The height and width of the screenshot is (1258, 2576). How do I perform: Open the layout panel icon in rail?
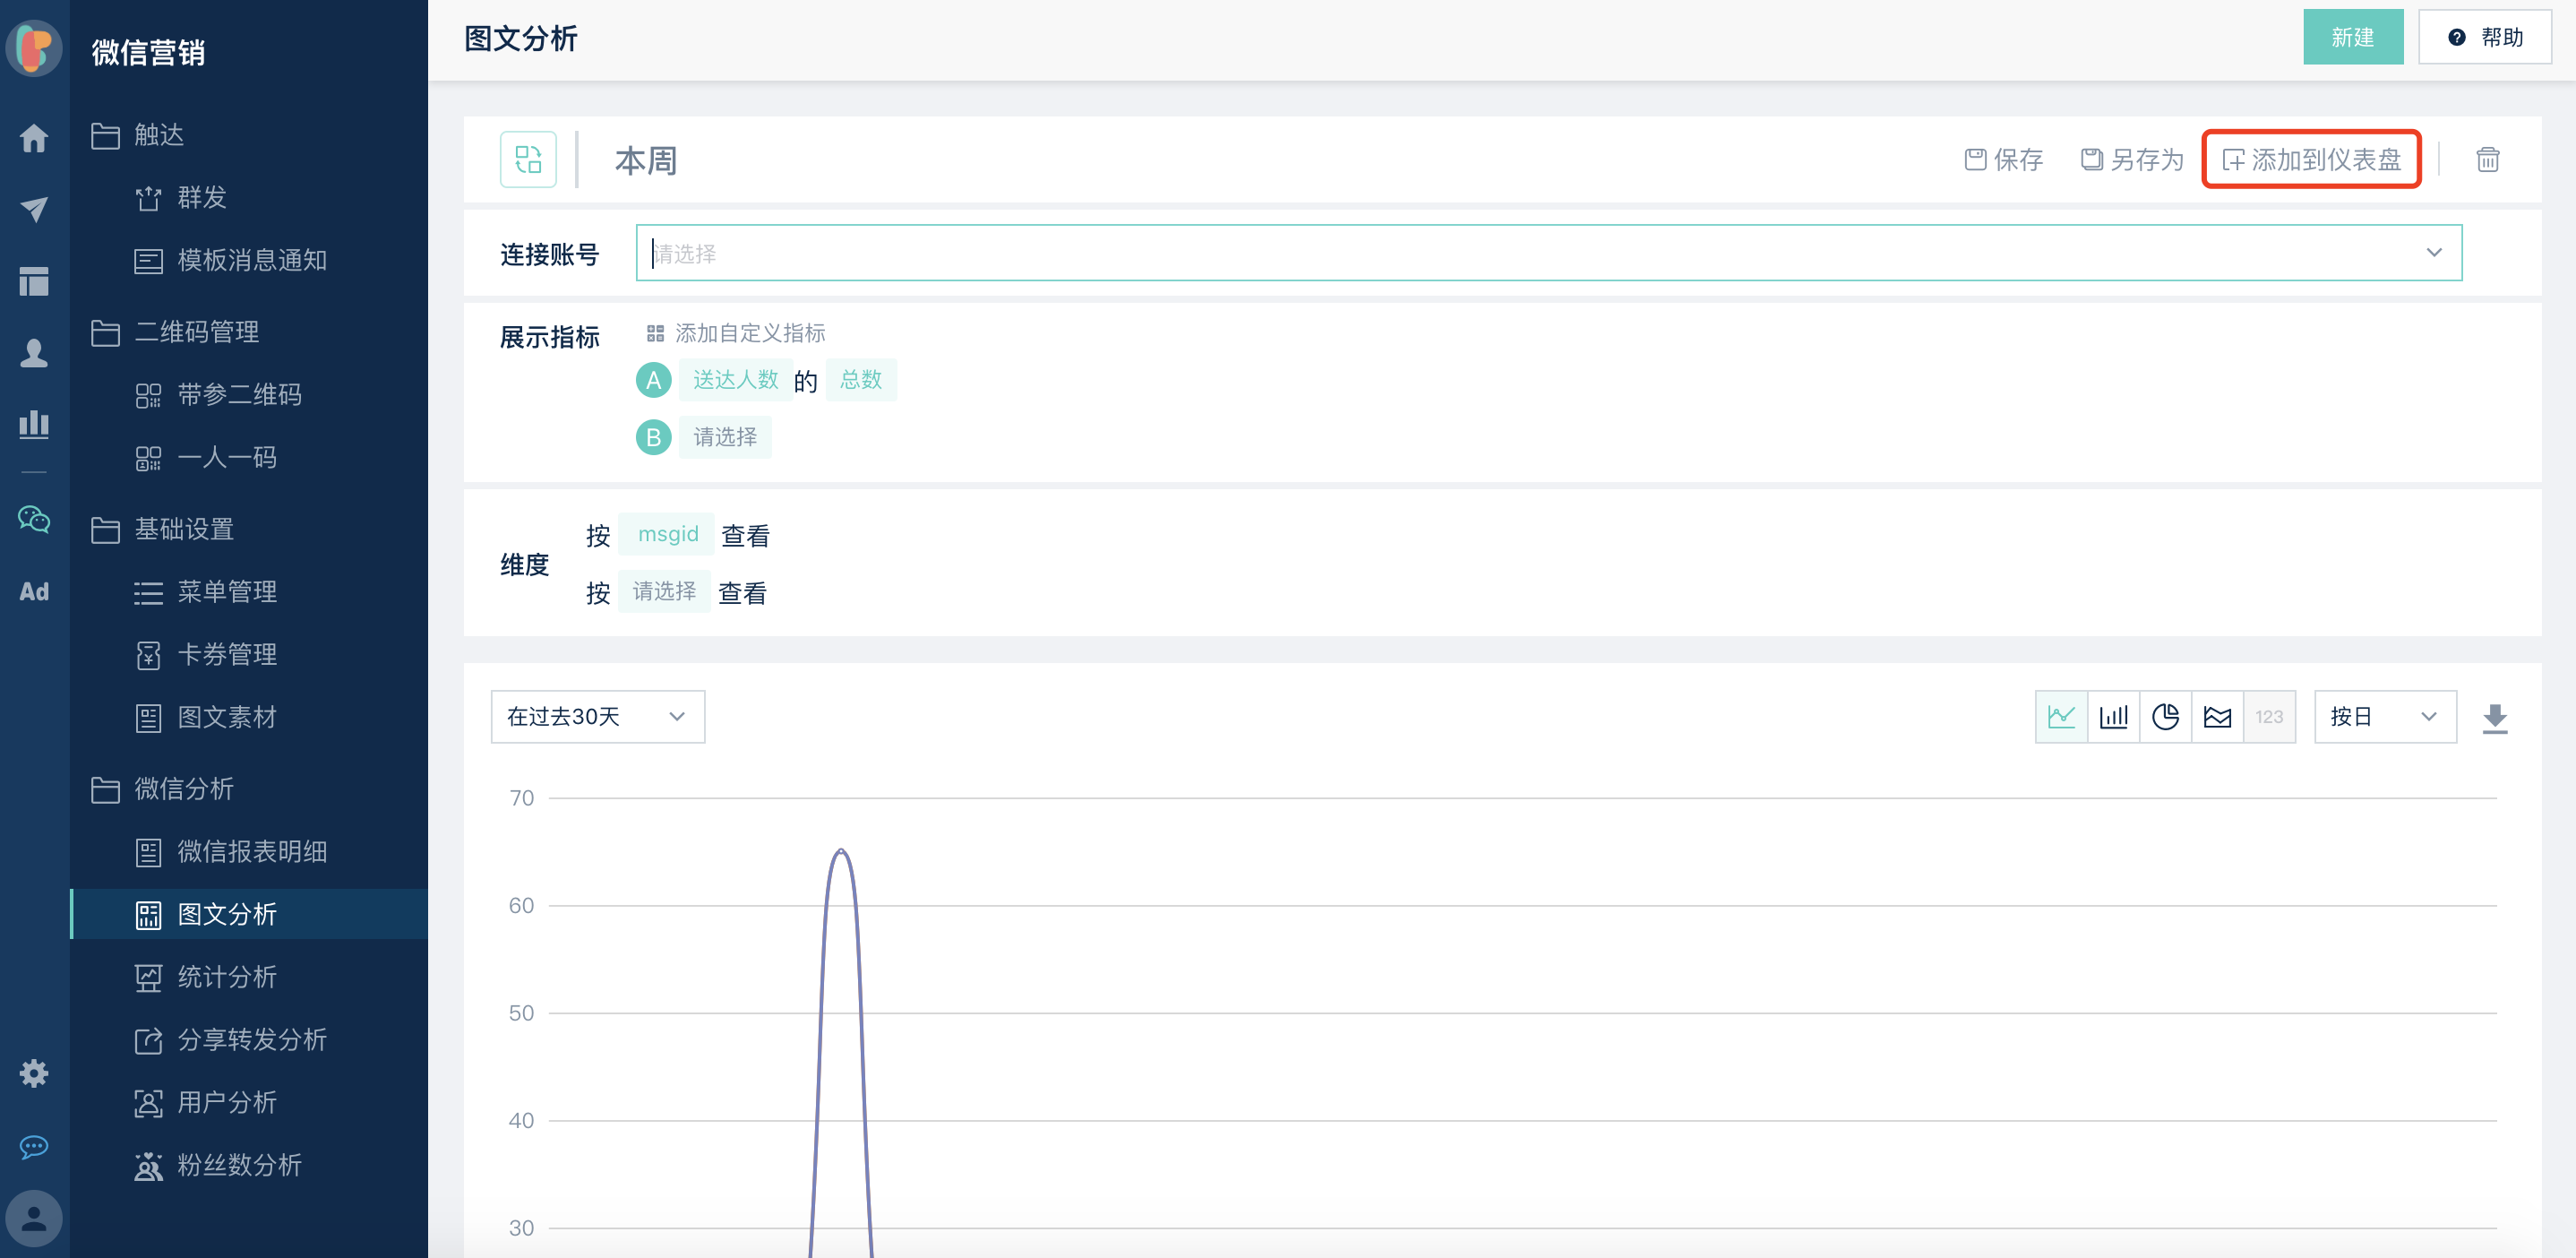34,281
